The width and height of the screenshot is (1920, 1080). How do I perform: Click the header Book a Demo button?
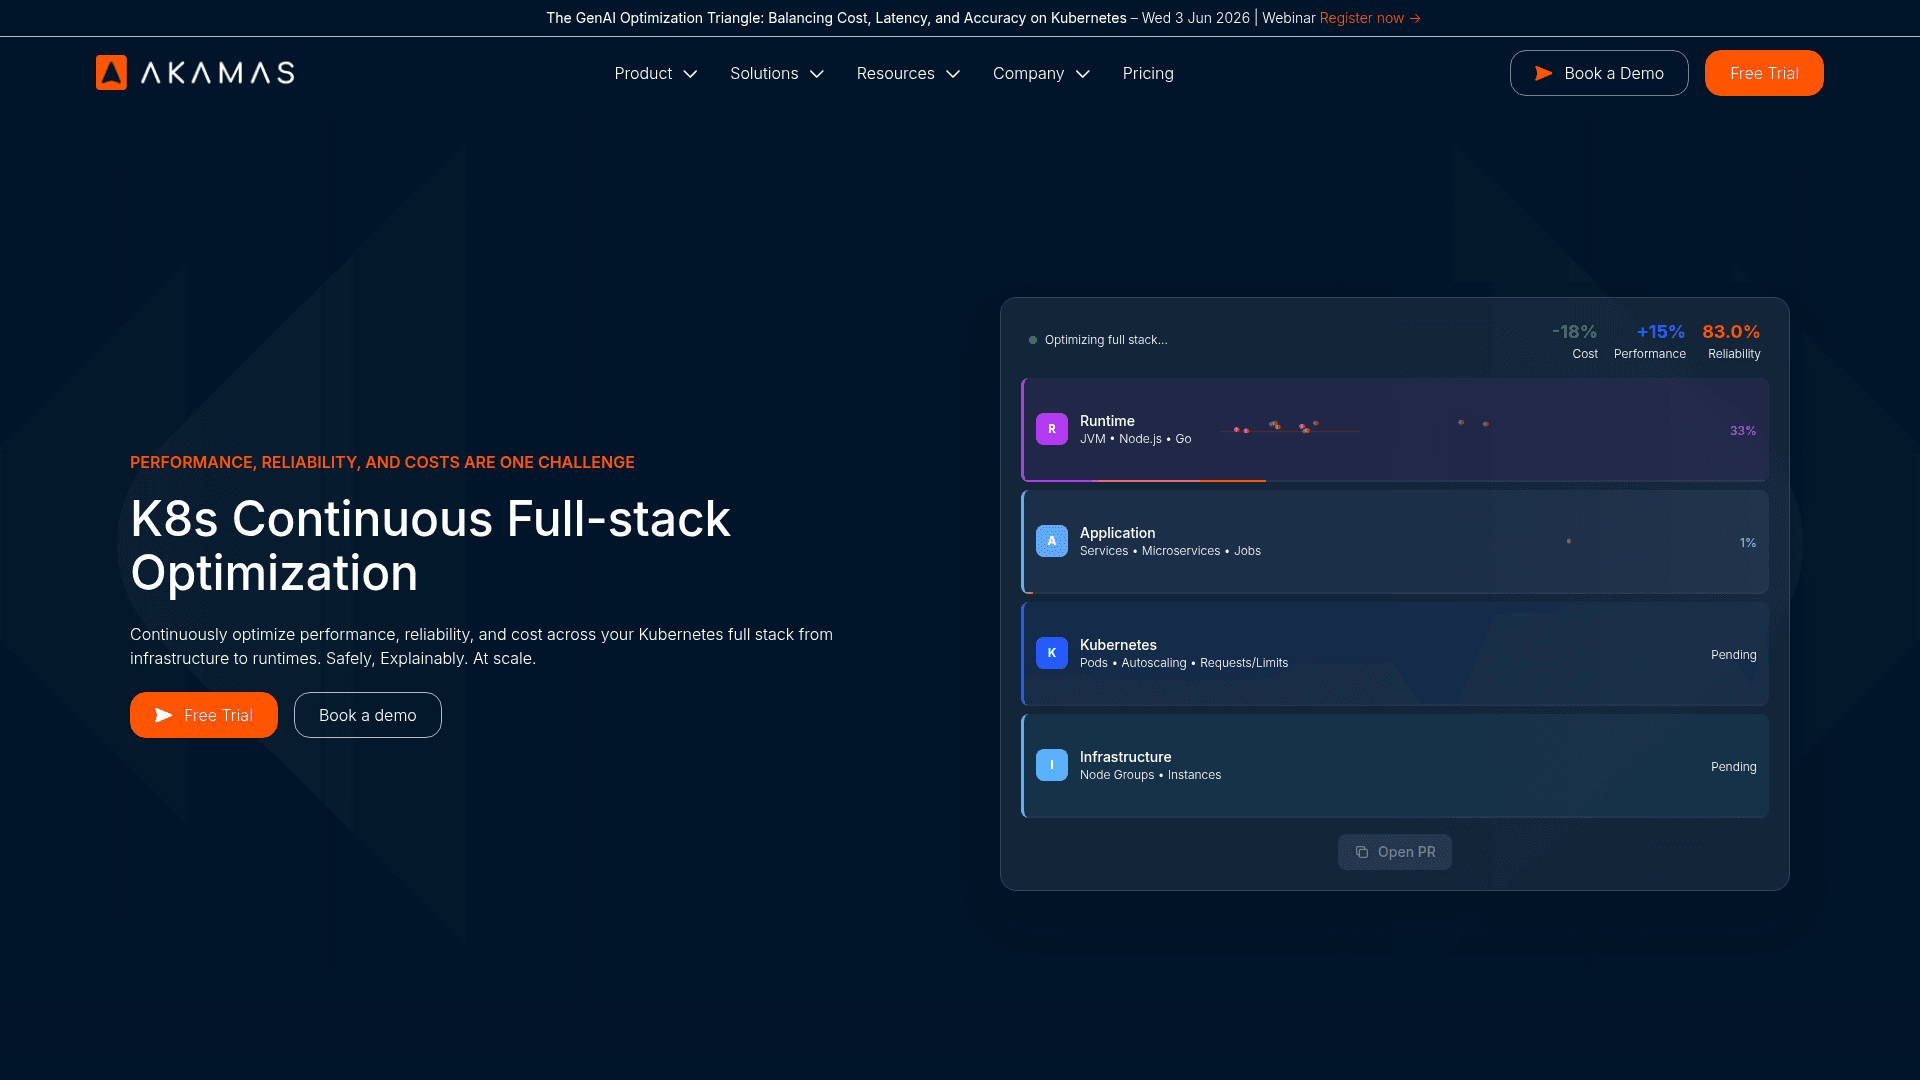(x=1599, y=73)
